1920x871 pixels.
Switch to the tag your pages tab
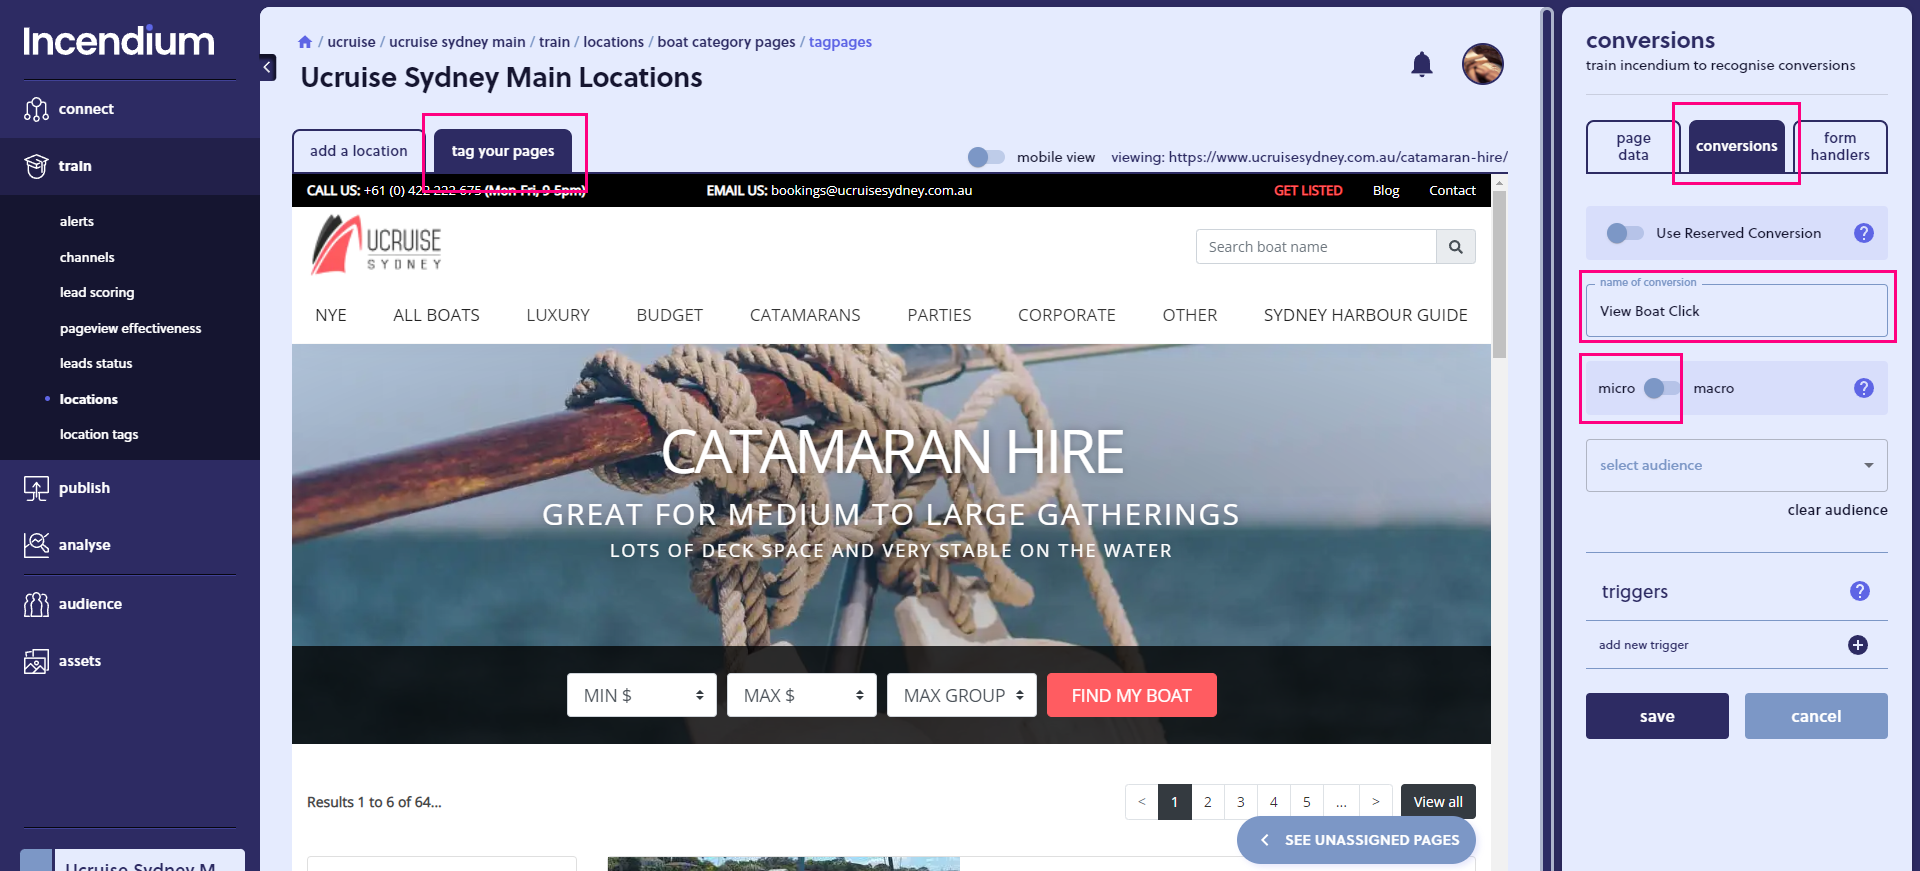(503, 151)
